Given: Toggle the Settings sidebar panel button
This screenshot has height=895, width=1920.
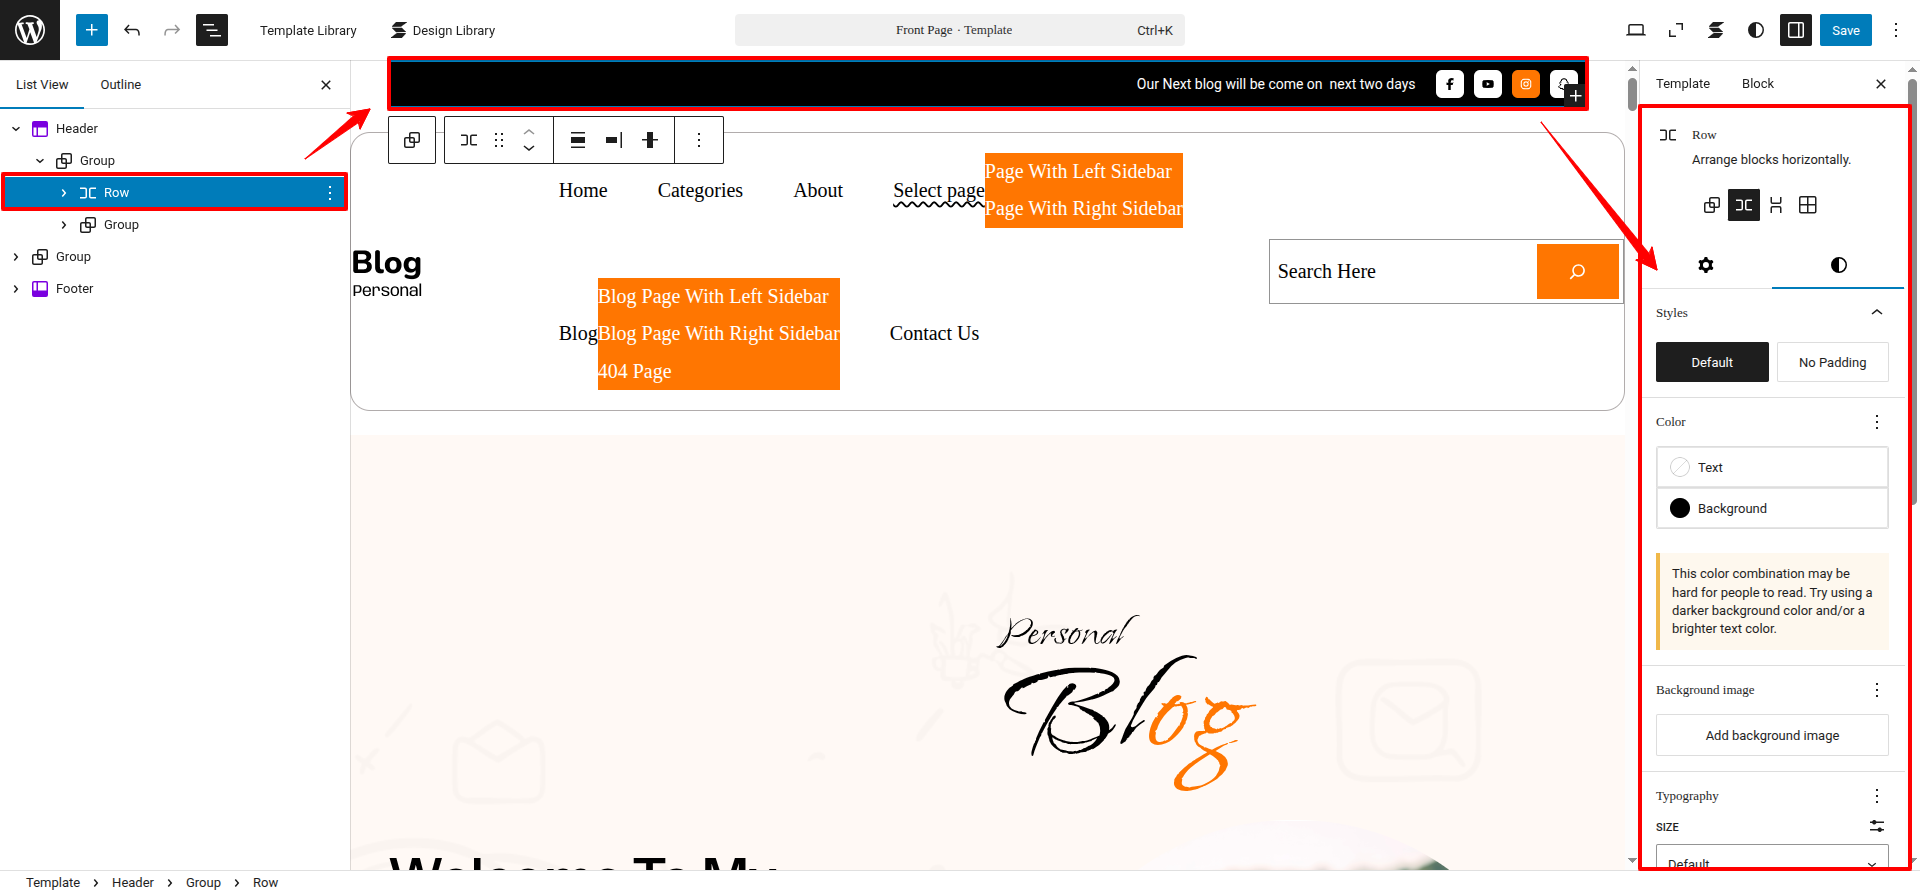Looking at the screenshot, I should point(1796,30).
